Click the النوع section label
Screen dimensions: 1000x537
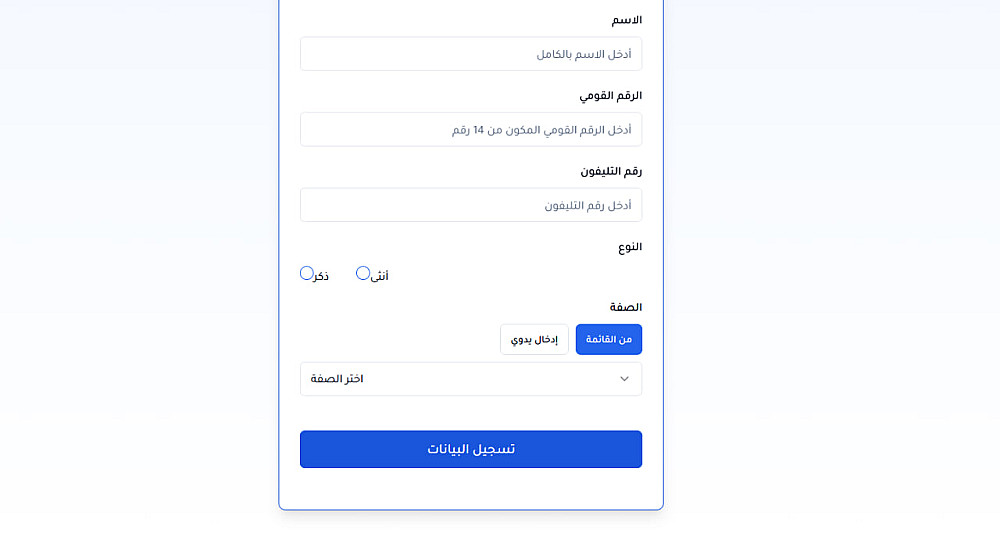(x=627, y=246)
